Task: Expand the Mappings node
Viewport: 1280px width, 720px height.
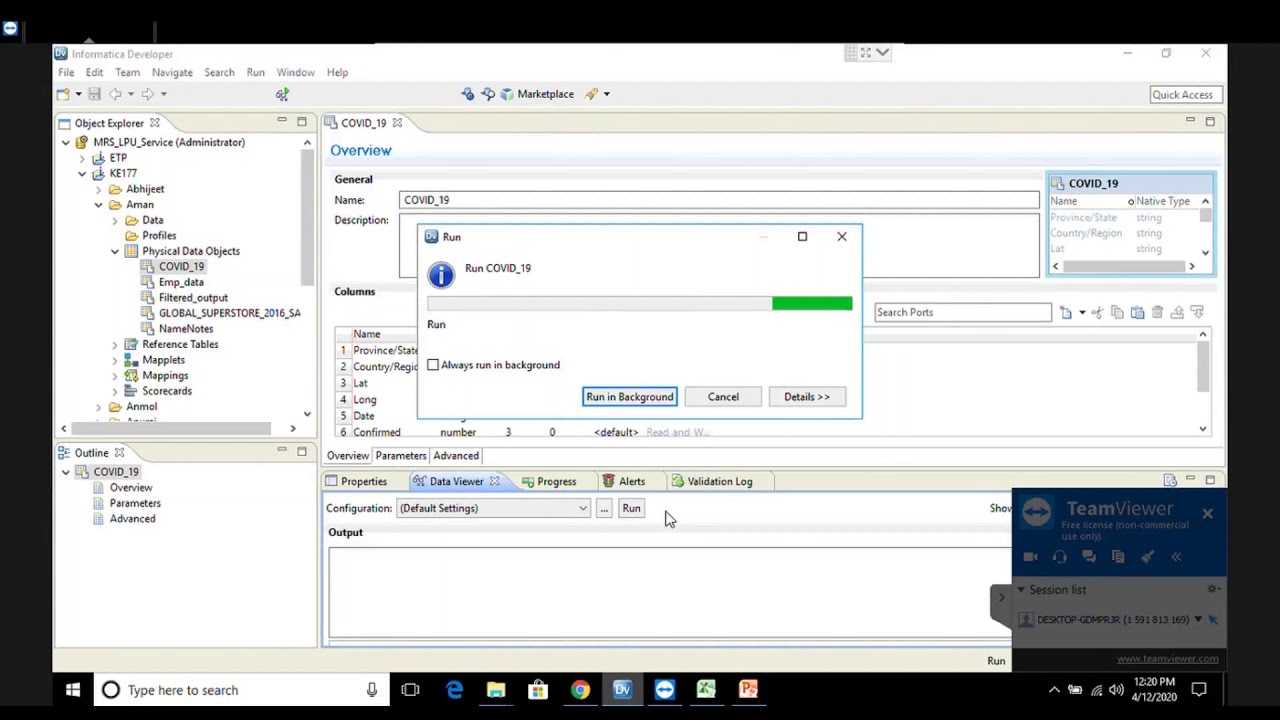Action: pyautogui.click(x=114, y=375)
